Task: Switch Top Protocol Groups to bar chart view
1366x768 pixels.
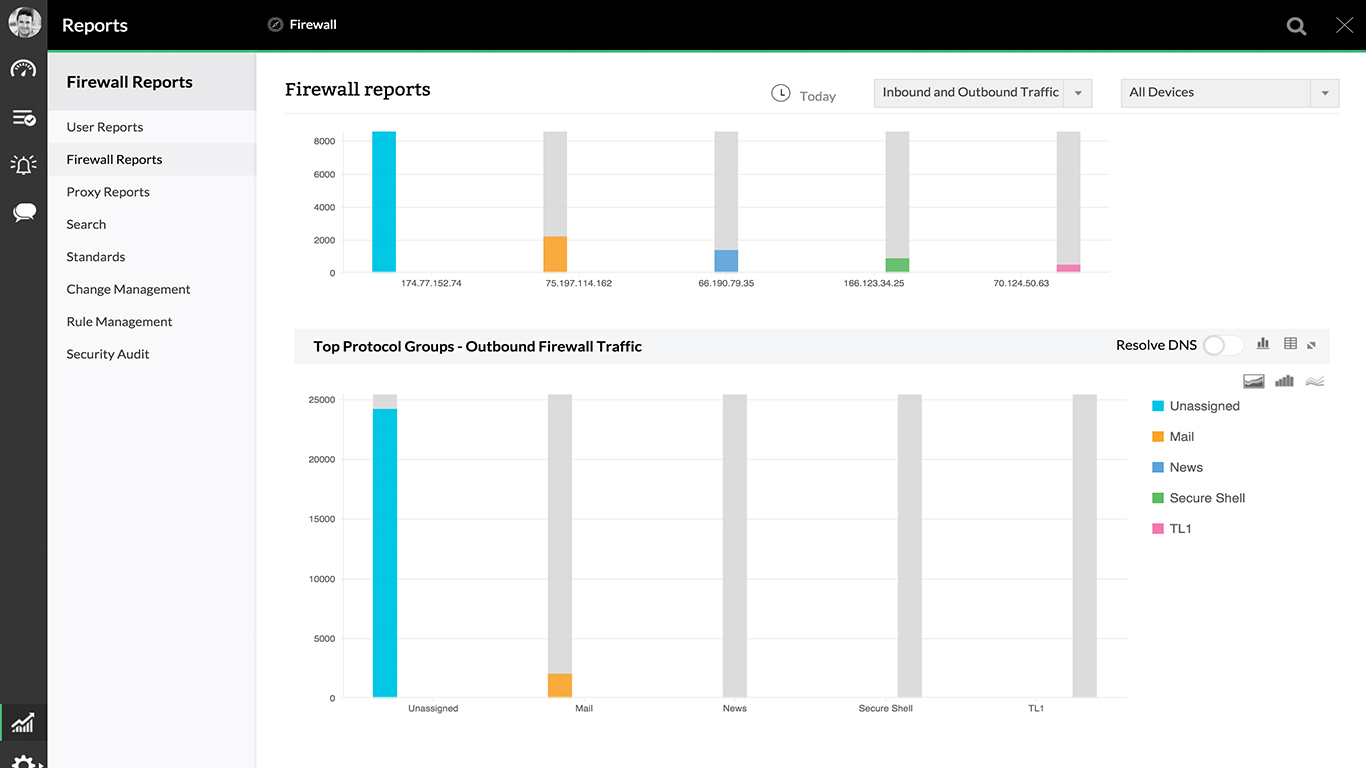Action: pyautogui.click(x=1263, y=343)
